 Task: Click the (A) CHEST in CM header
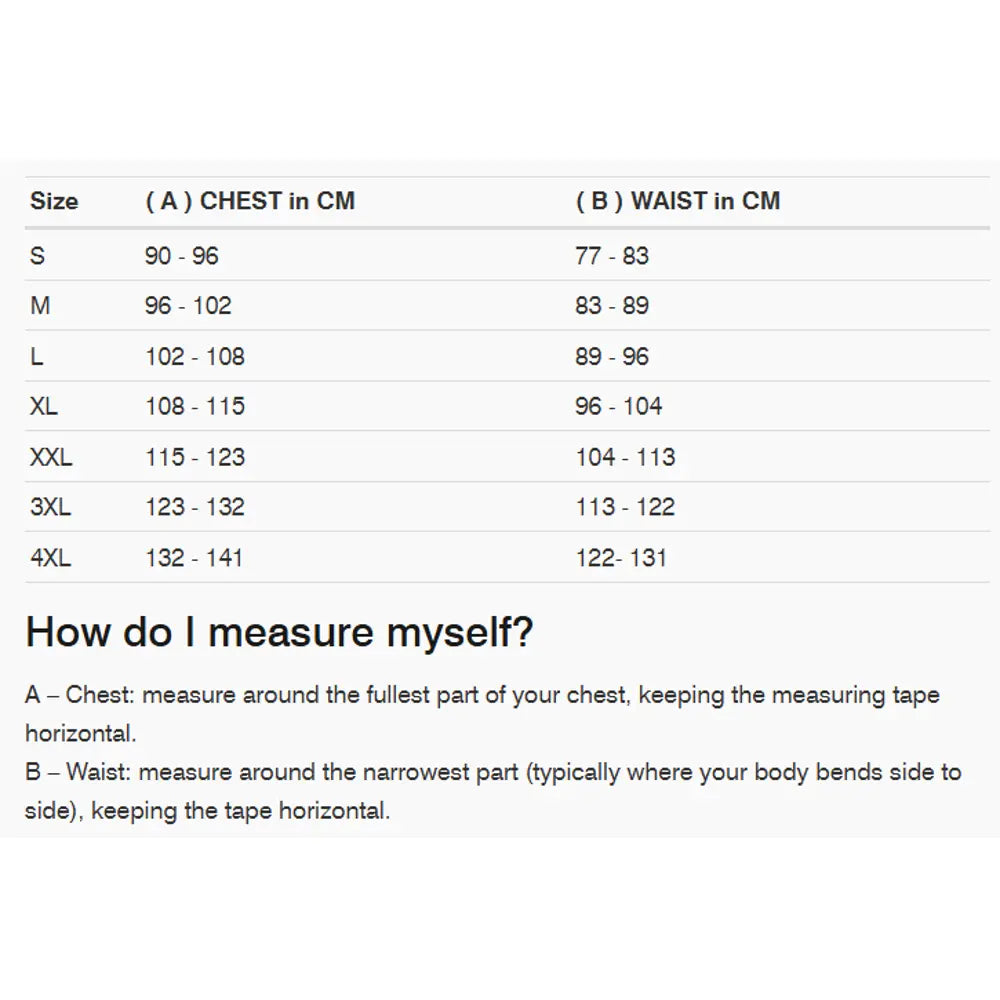pos(250,201)
